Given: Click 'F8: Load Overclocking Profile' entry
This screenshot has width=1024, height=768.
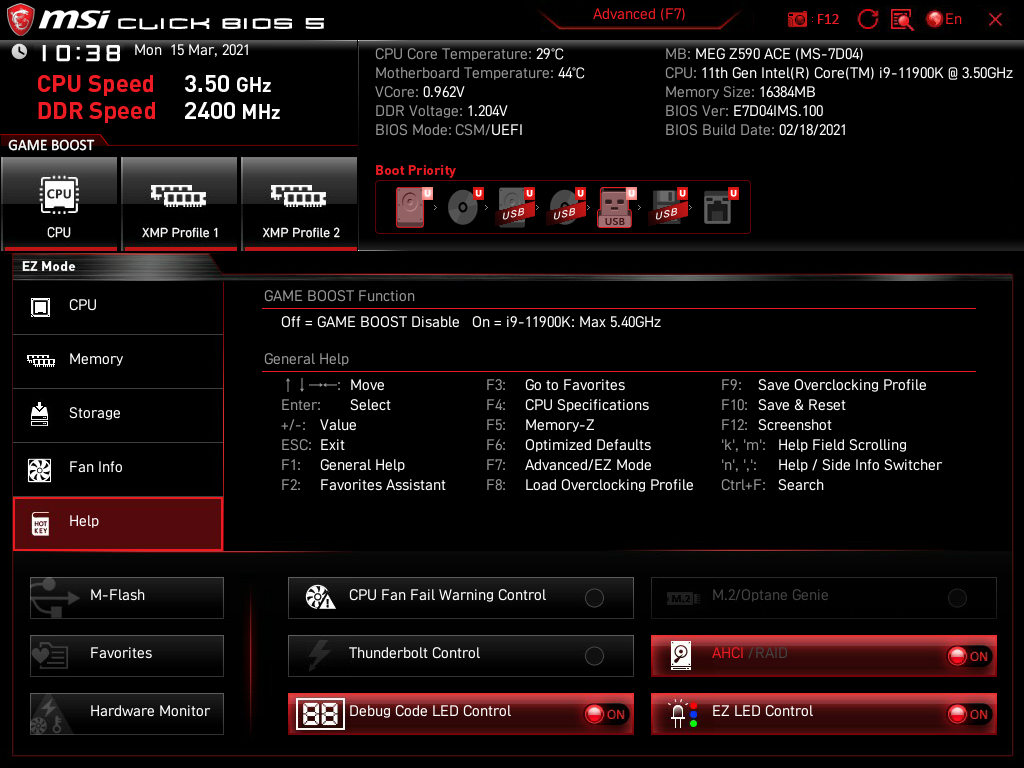Looking at the screenshot, I should click(x=590, y=485).
